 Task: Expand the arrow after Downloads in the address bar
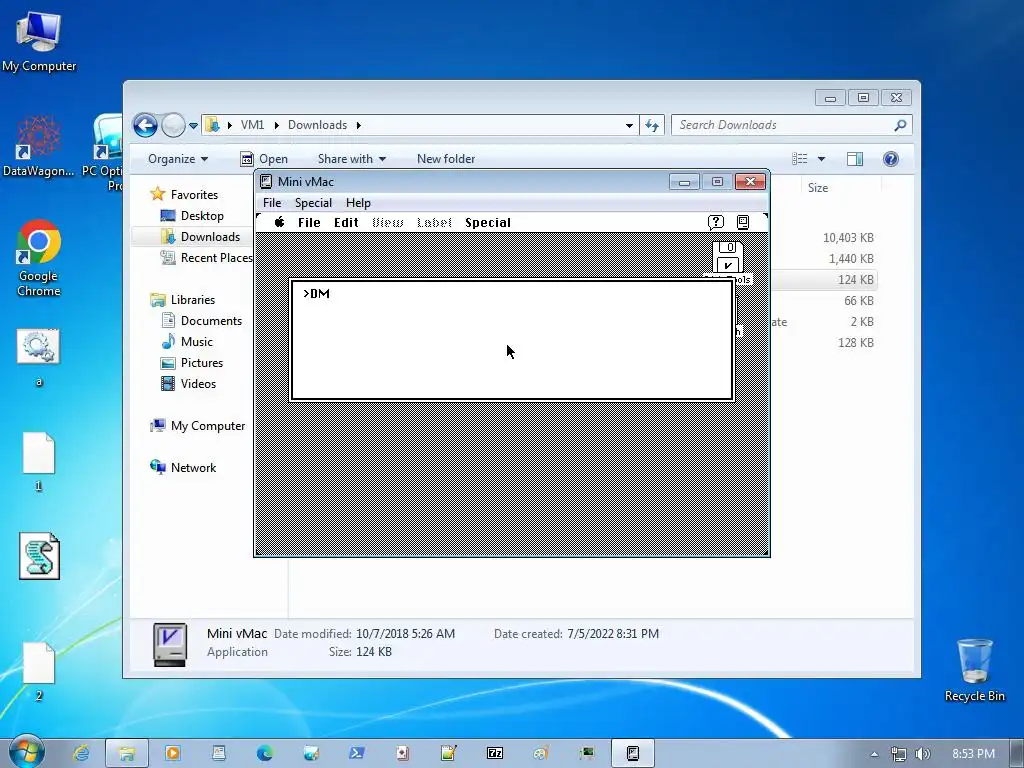359,125
